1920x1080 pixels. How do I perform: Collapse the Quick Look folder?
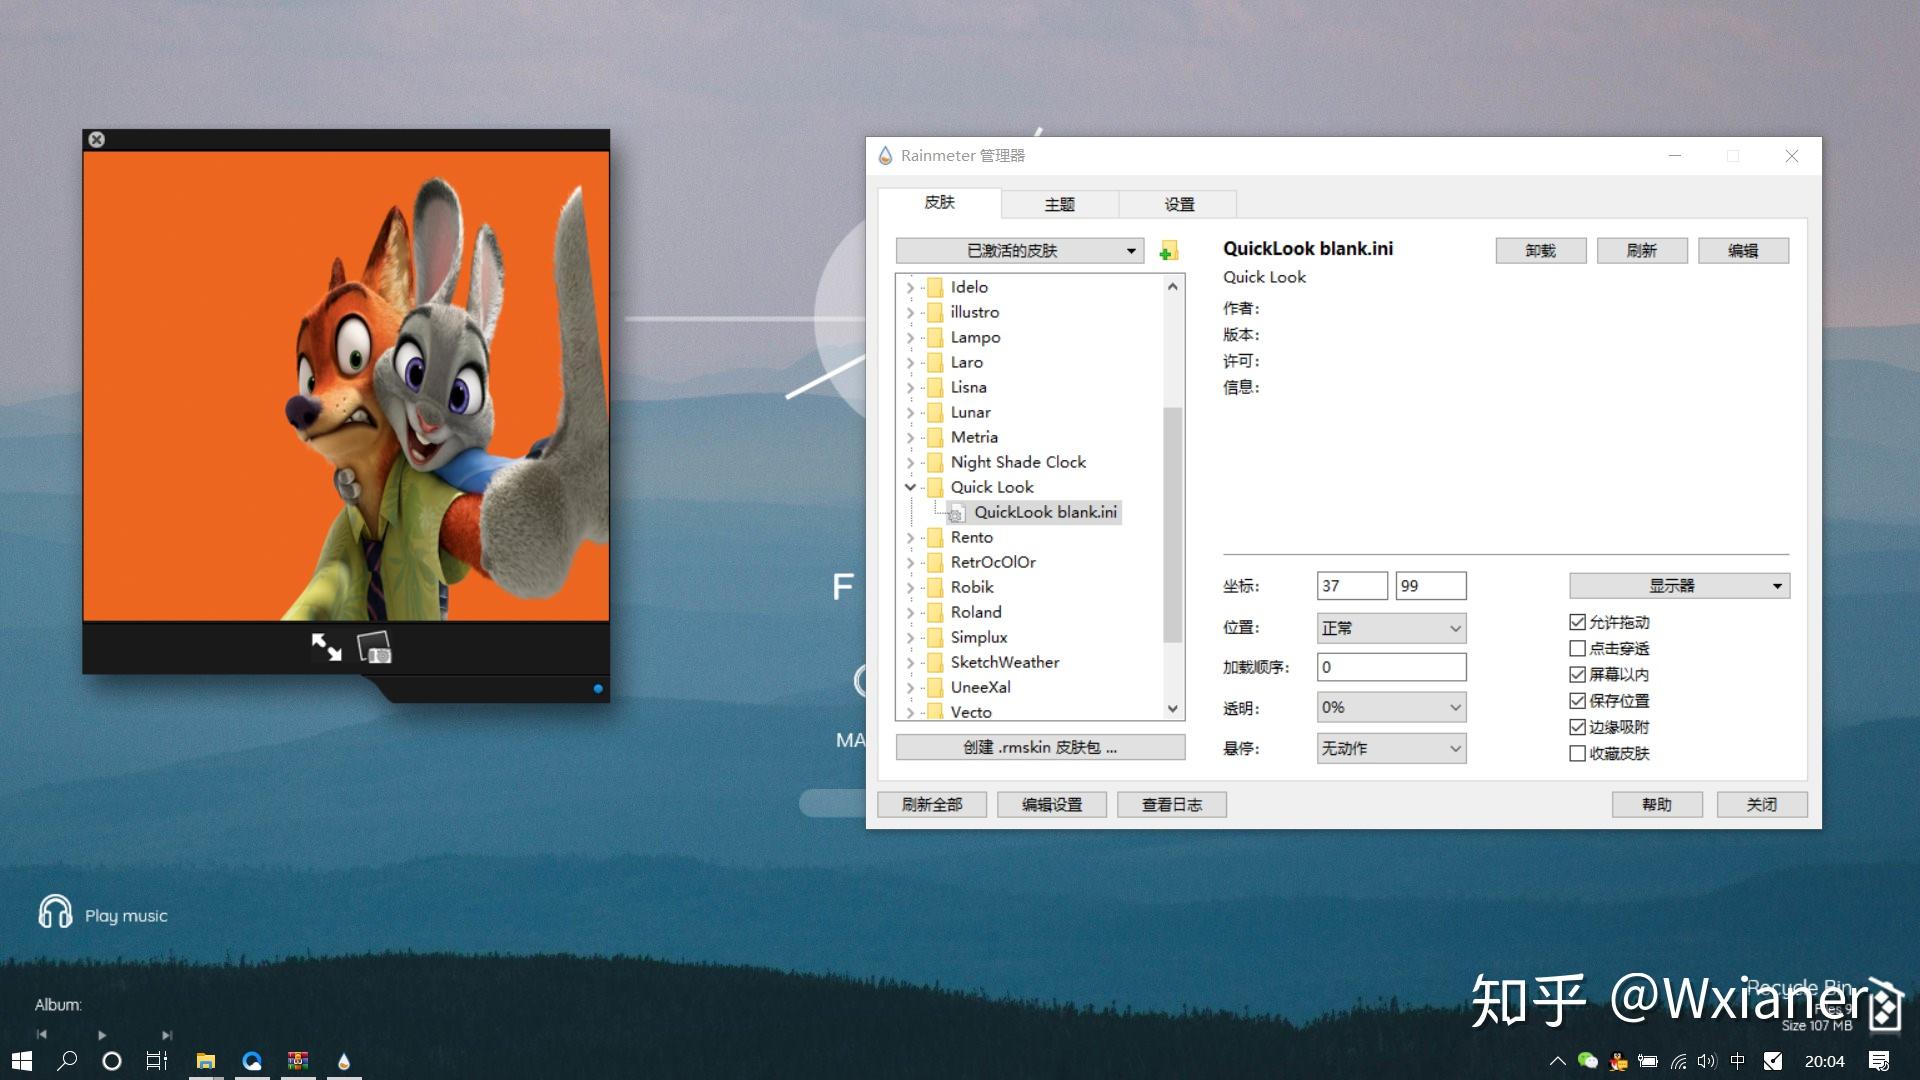point(910,487)
